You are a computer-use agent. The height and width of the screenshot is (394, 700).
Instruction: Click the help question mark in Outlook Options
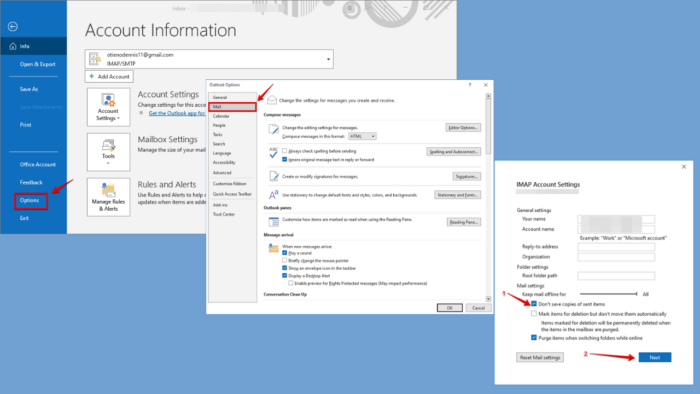click(470, 85)
